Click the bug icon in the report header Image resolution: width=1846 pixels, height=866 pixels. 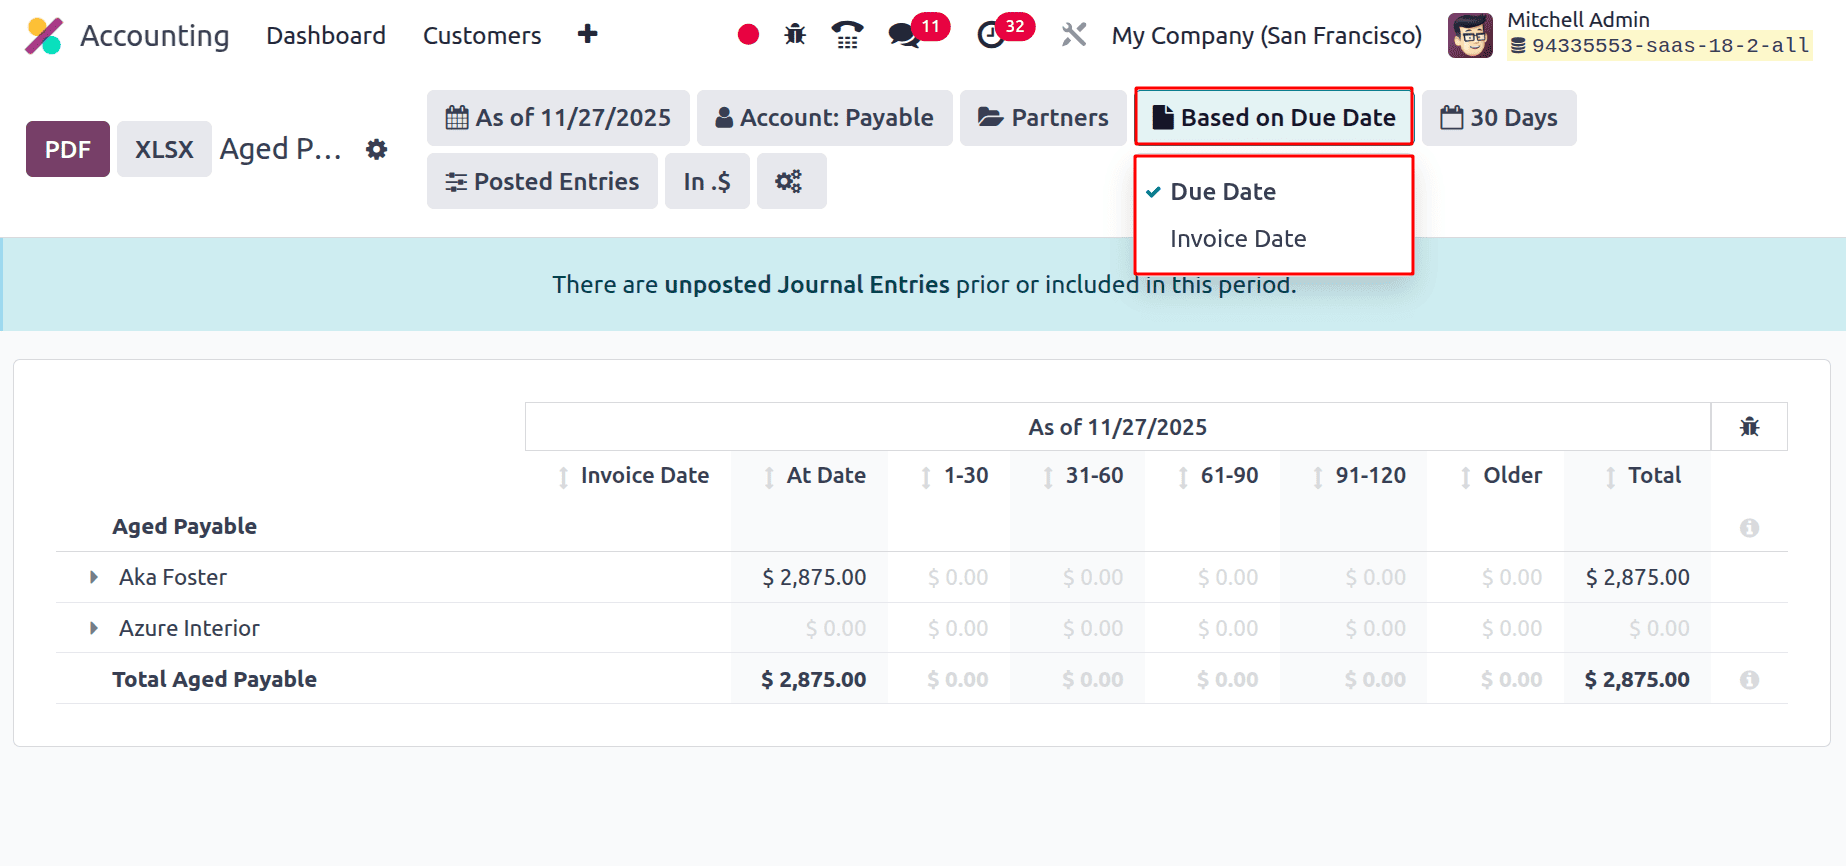pyautogui.click(x=1749, y=427)
